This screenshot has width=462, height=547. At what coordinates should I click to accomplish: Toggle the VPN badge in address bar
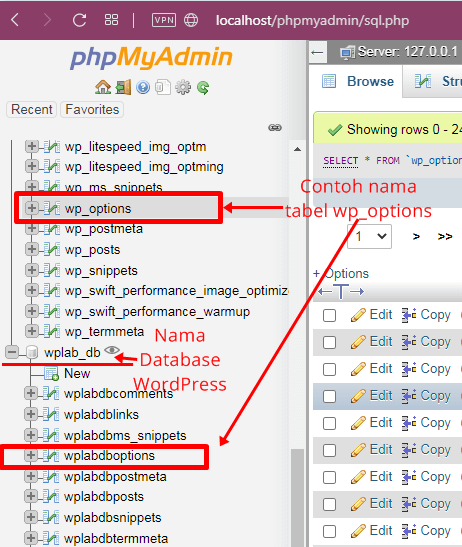tap(164, 20)
